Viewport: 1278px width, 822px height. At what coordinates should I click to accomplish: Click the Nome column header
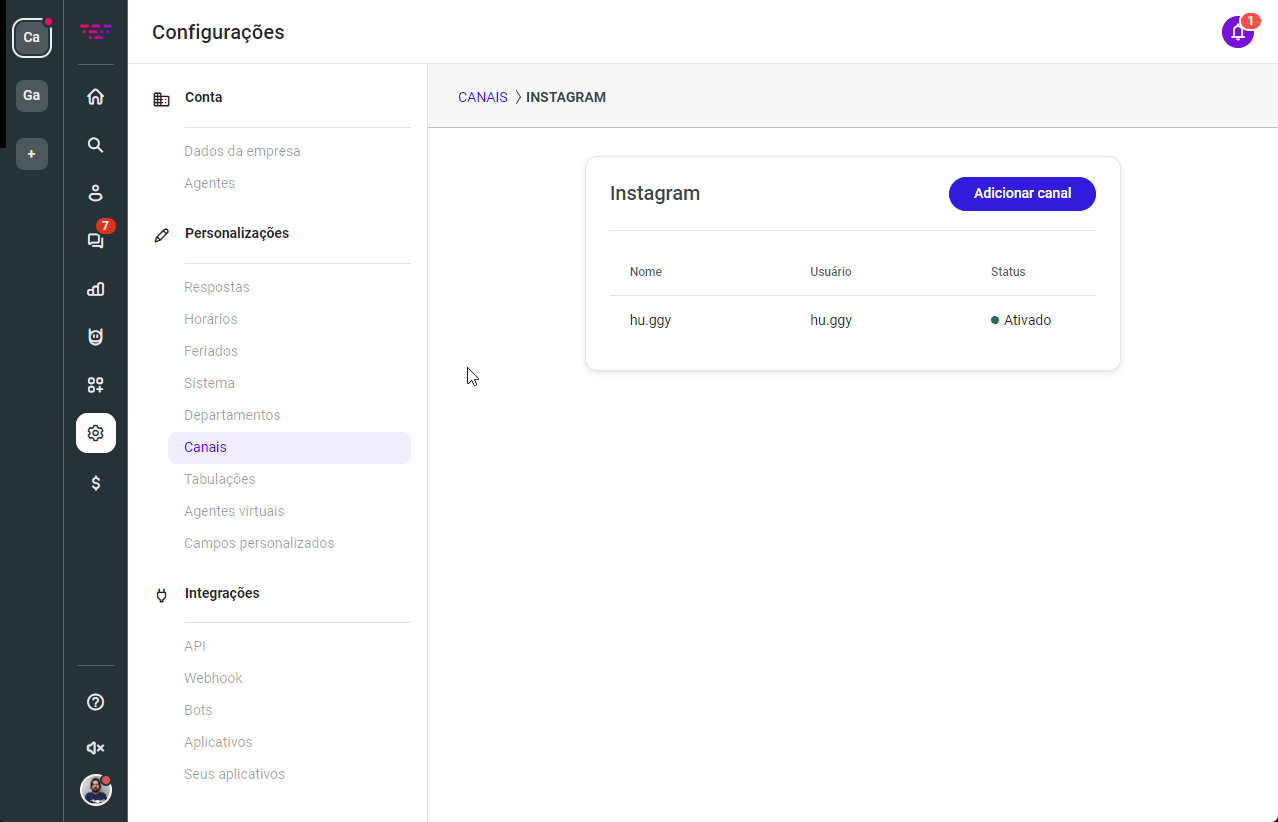646,272
